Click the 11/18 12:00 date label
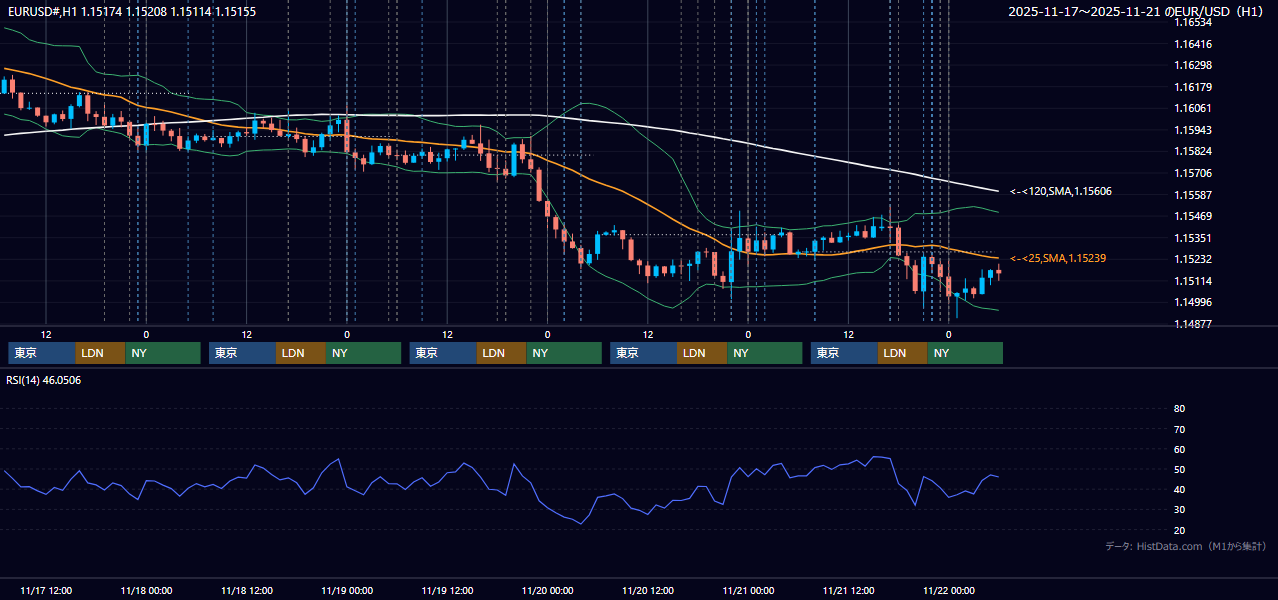The image size is (1278, 600). pos(246,591)
